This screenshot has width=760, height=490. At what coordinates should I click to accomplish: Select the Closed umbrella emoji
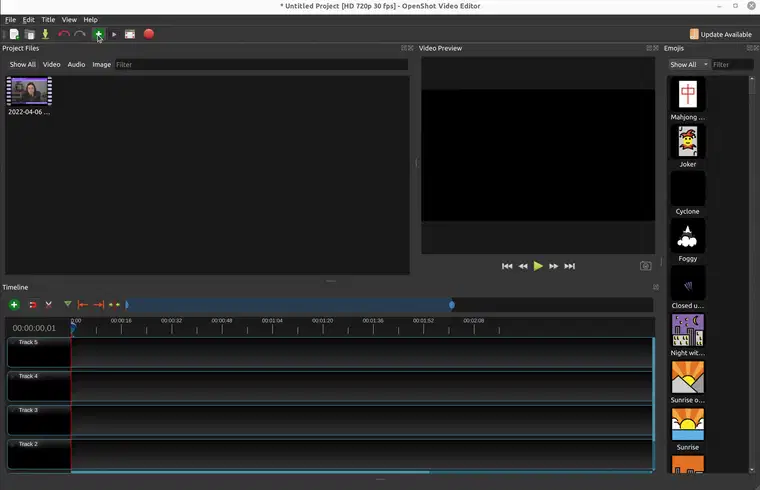click(688, 283)
